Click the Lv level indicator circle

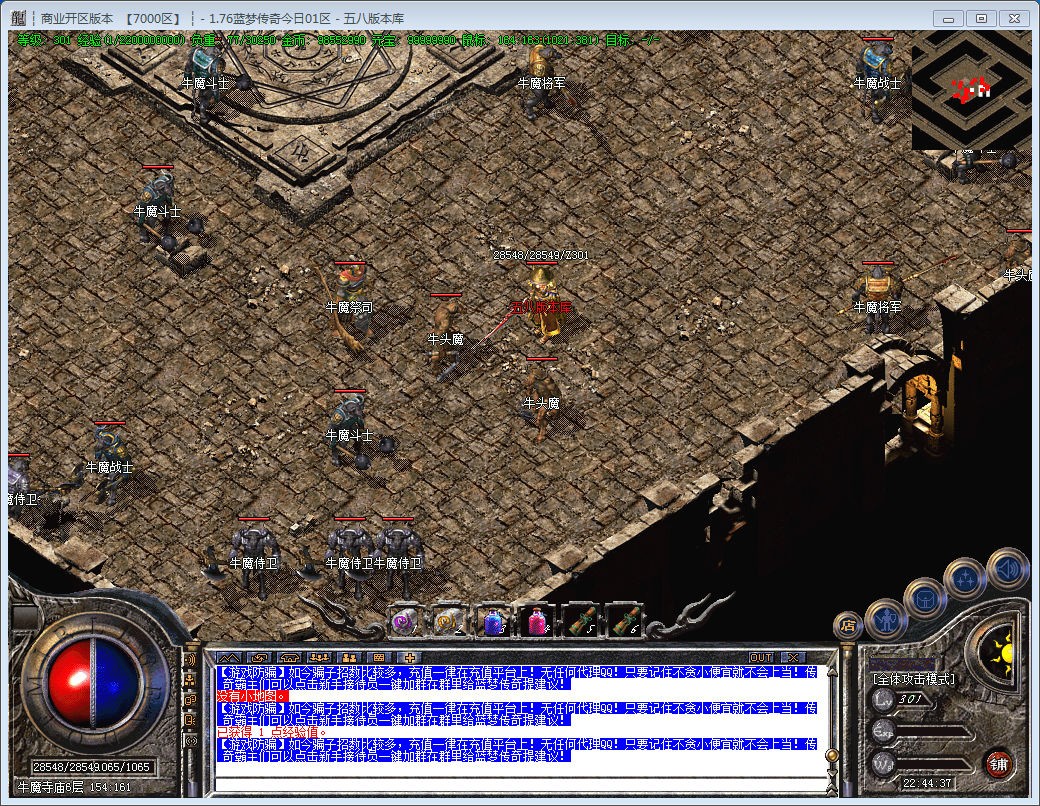point(883,700)
